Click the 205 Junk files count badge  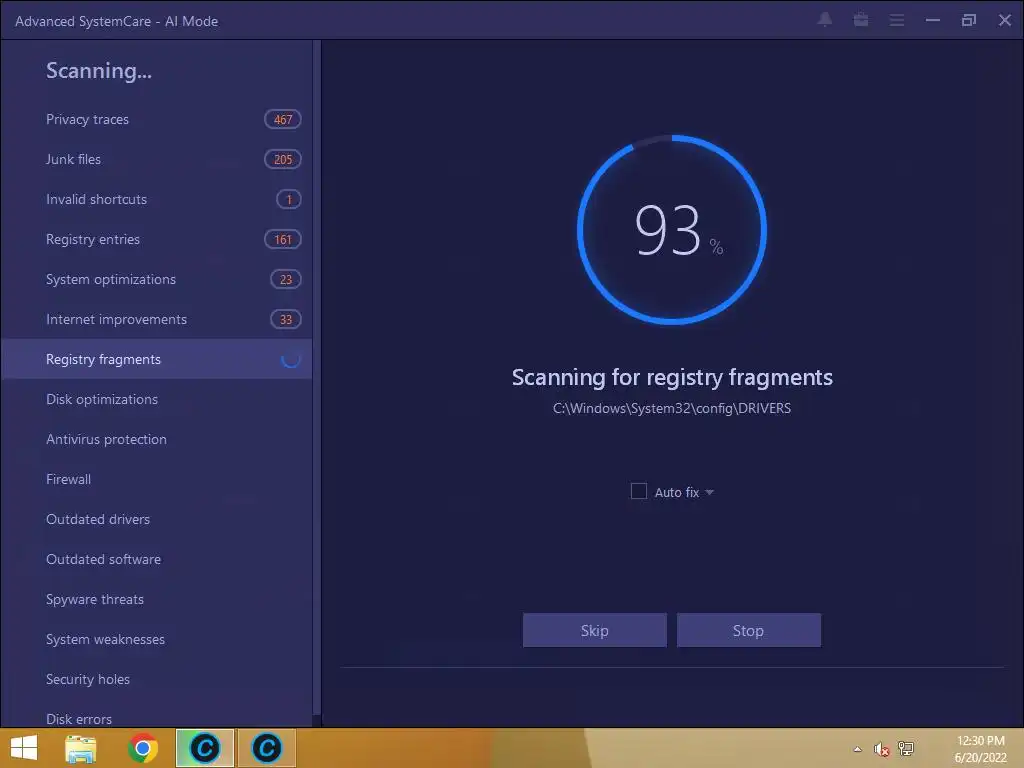point(283,159)
